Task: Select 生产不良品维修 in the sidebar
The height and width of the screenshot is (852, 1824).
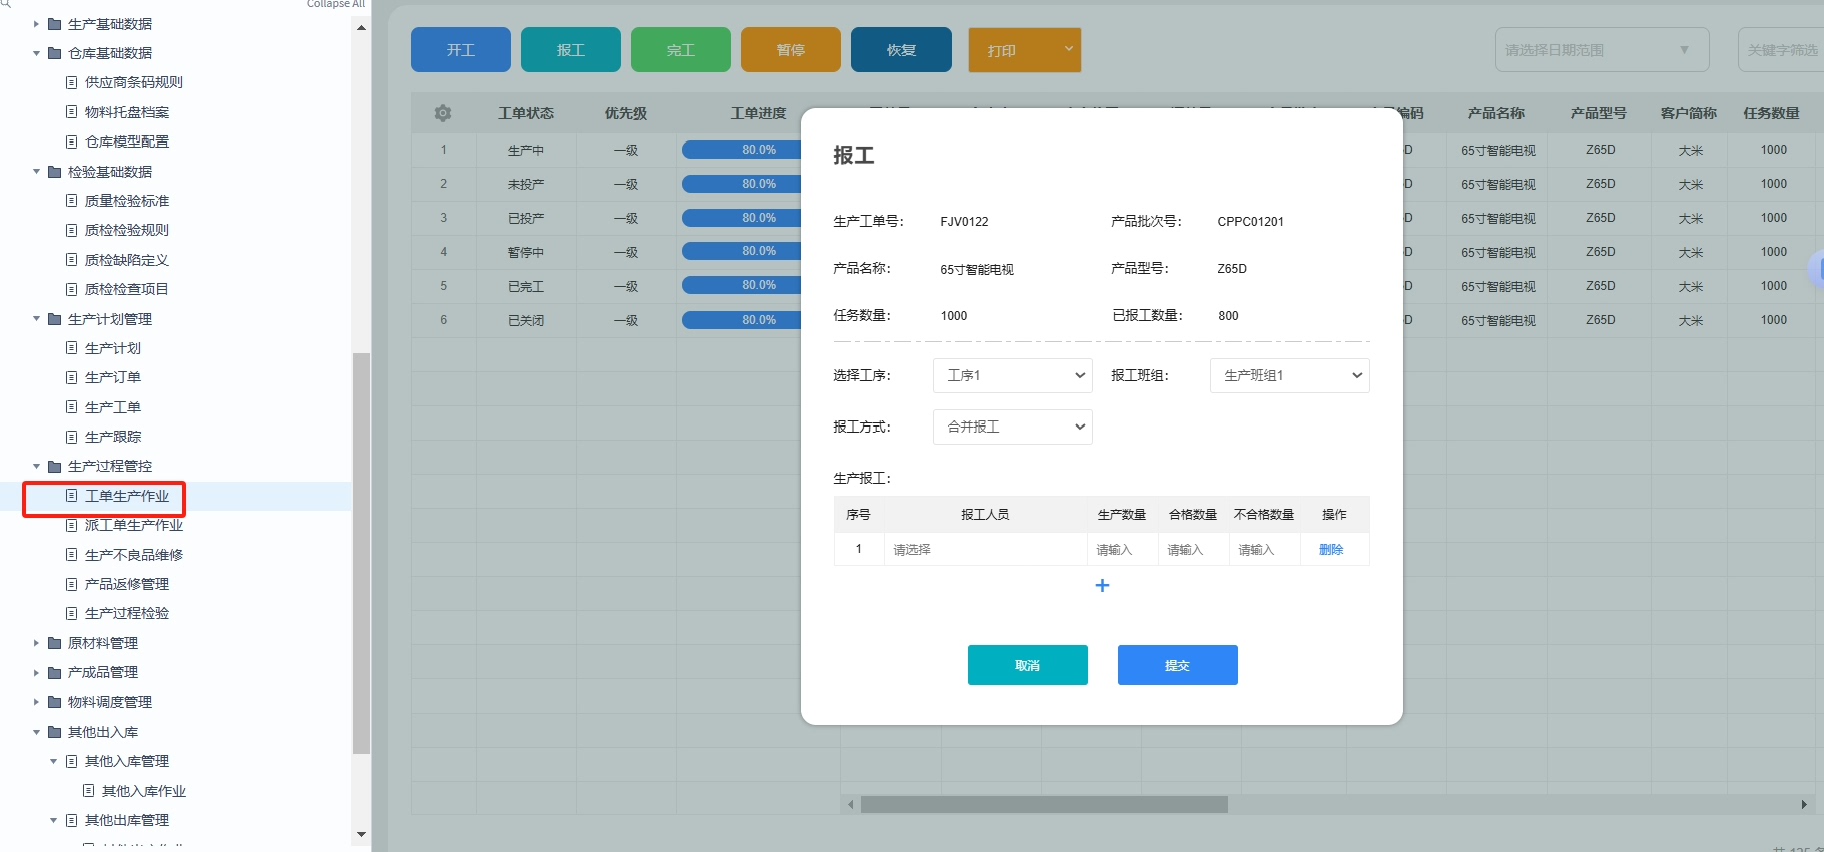Action: [x=133, y=555]
